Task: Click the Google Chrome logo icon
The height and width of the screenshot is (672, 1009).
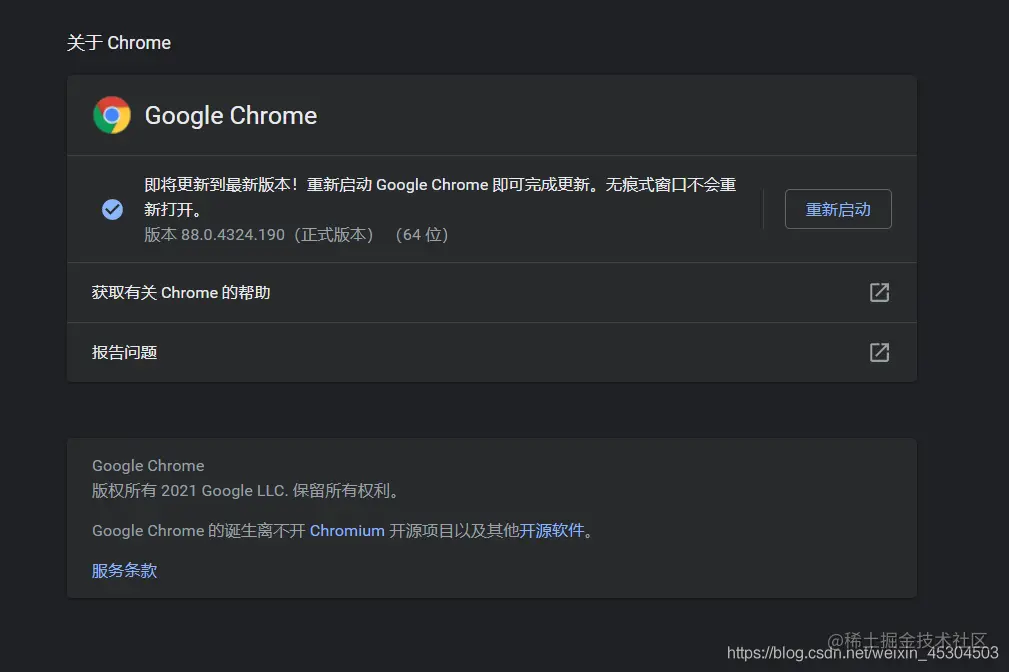Action: point(112,115)
